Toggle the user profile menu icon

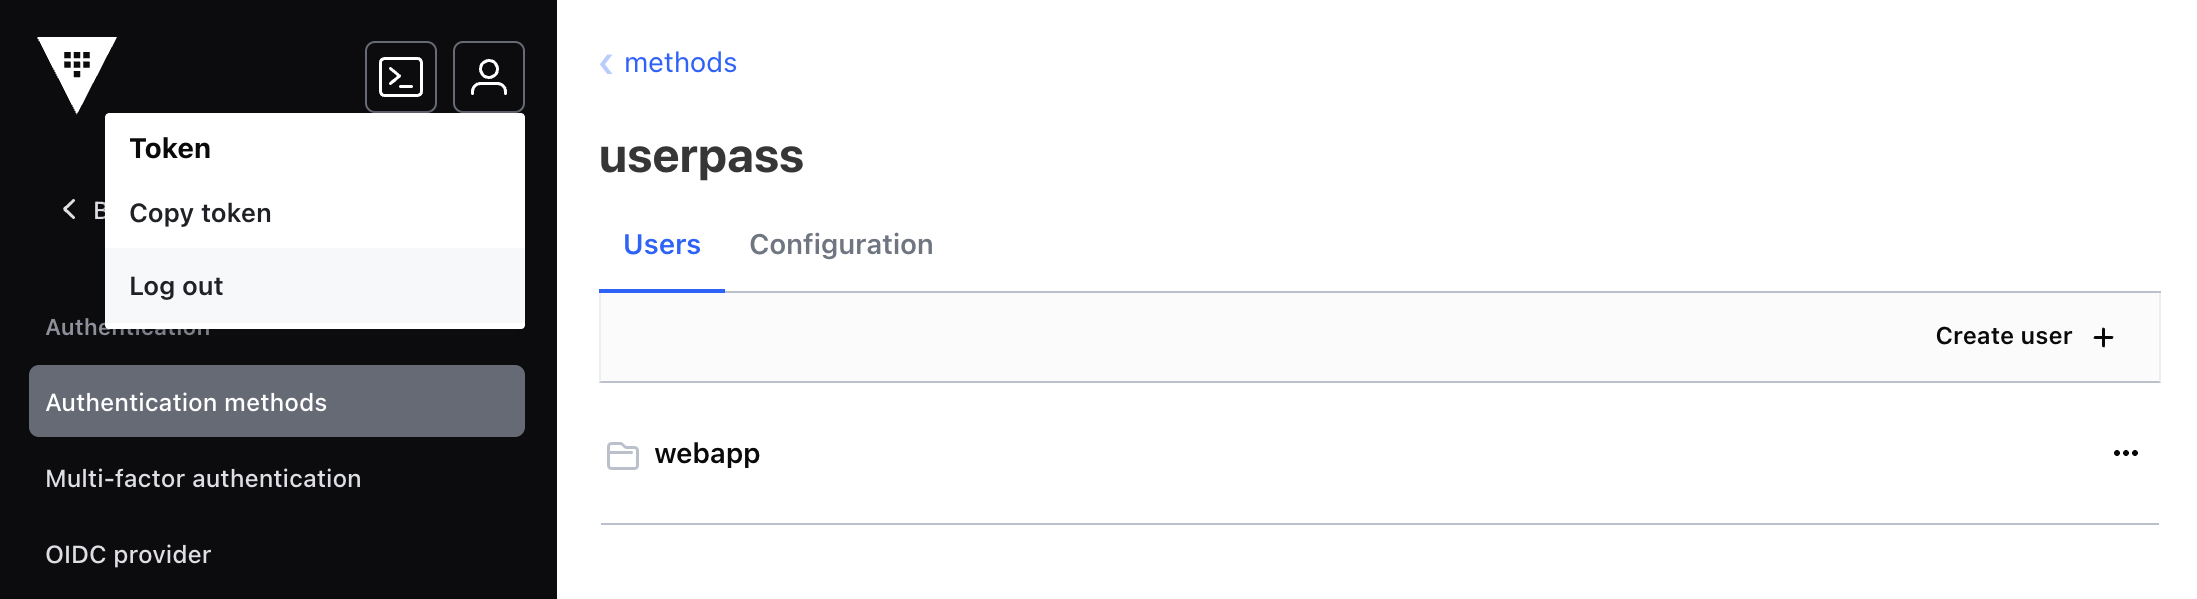tap(489, 77)
